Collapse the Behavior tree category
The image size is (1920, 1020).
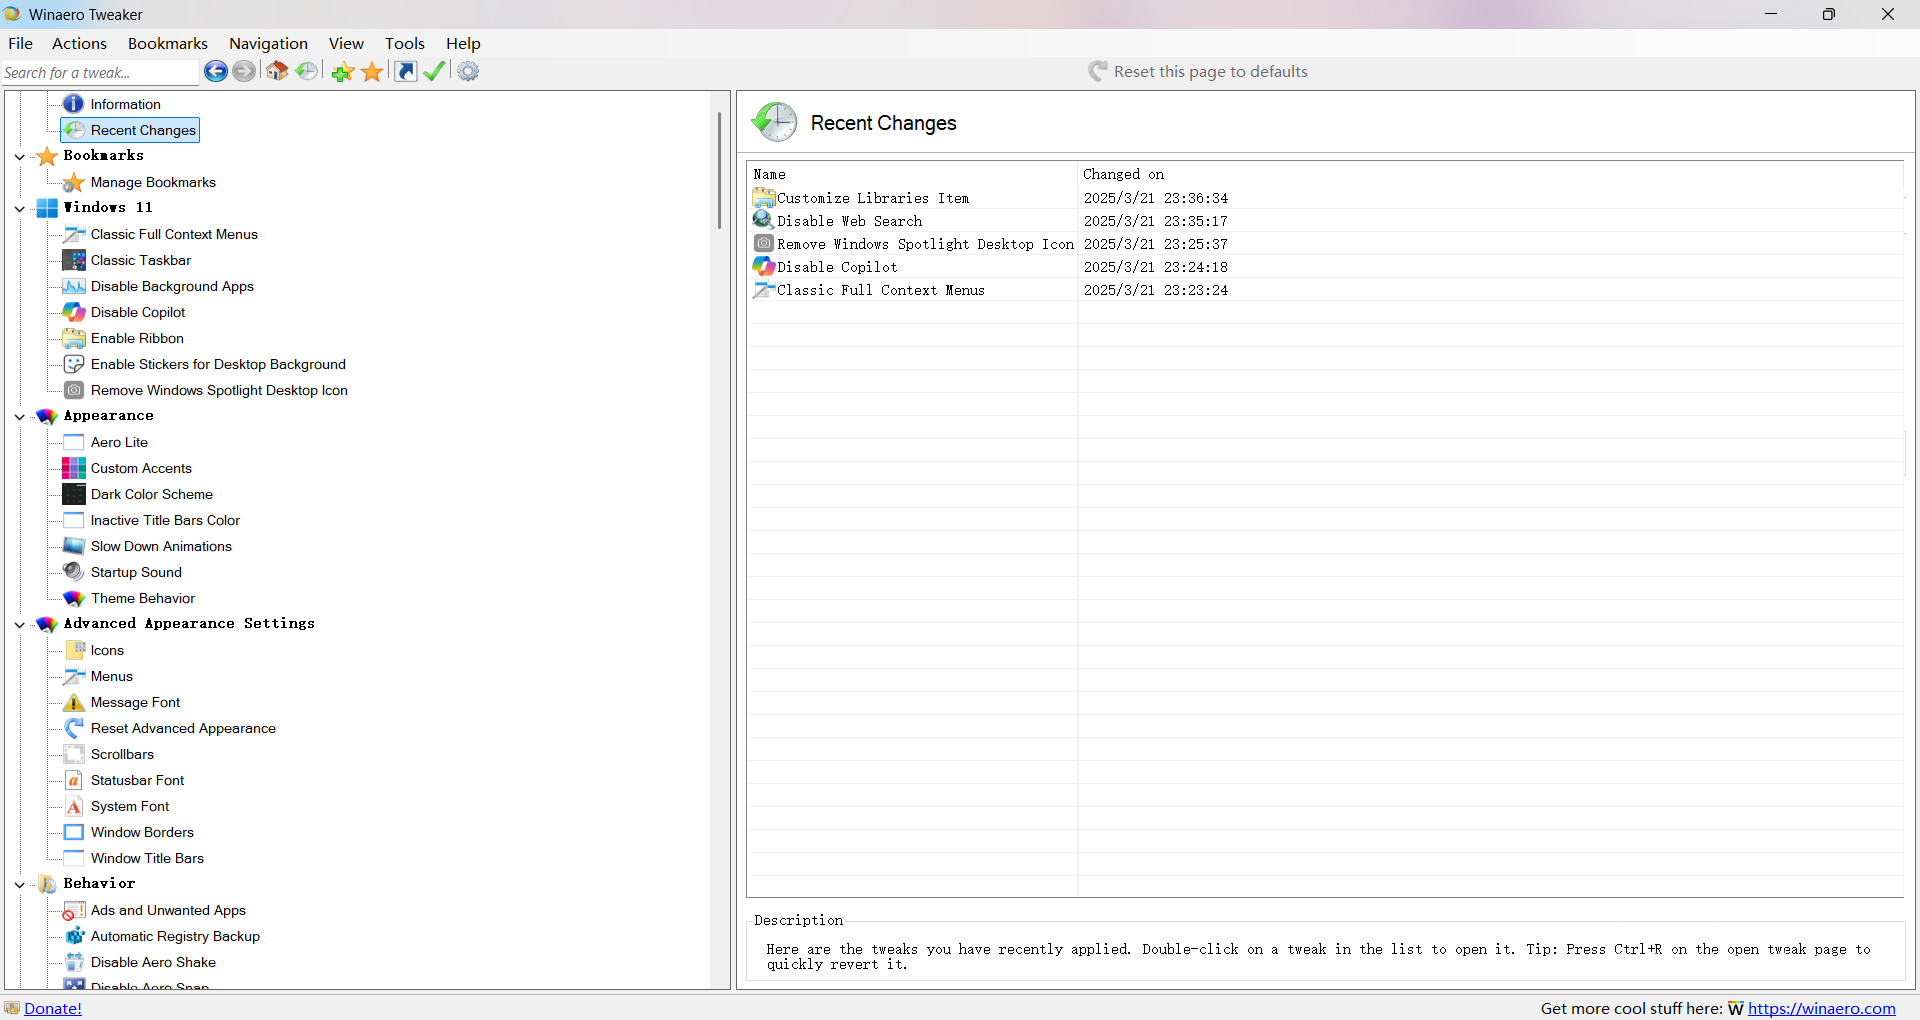coord(20,884)
